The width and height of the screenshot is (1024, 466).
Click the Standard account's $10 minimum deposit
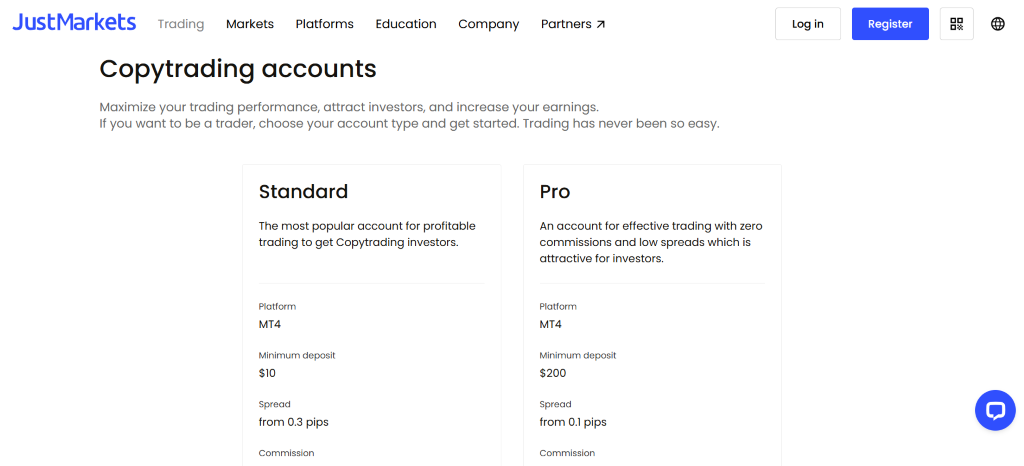[267, 373]
